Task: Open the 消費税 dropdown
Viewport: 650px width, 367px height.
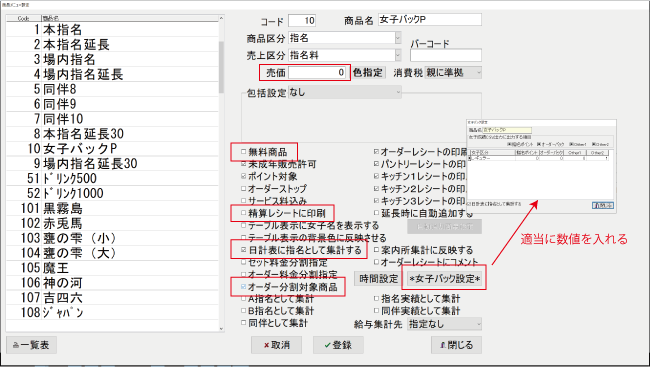Action: tap(454, 73)
